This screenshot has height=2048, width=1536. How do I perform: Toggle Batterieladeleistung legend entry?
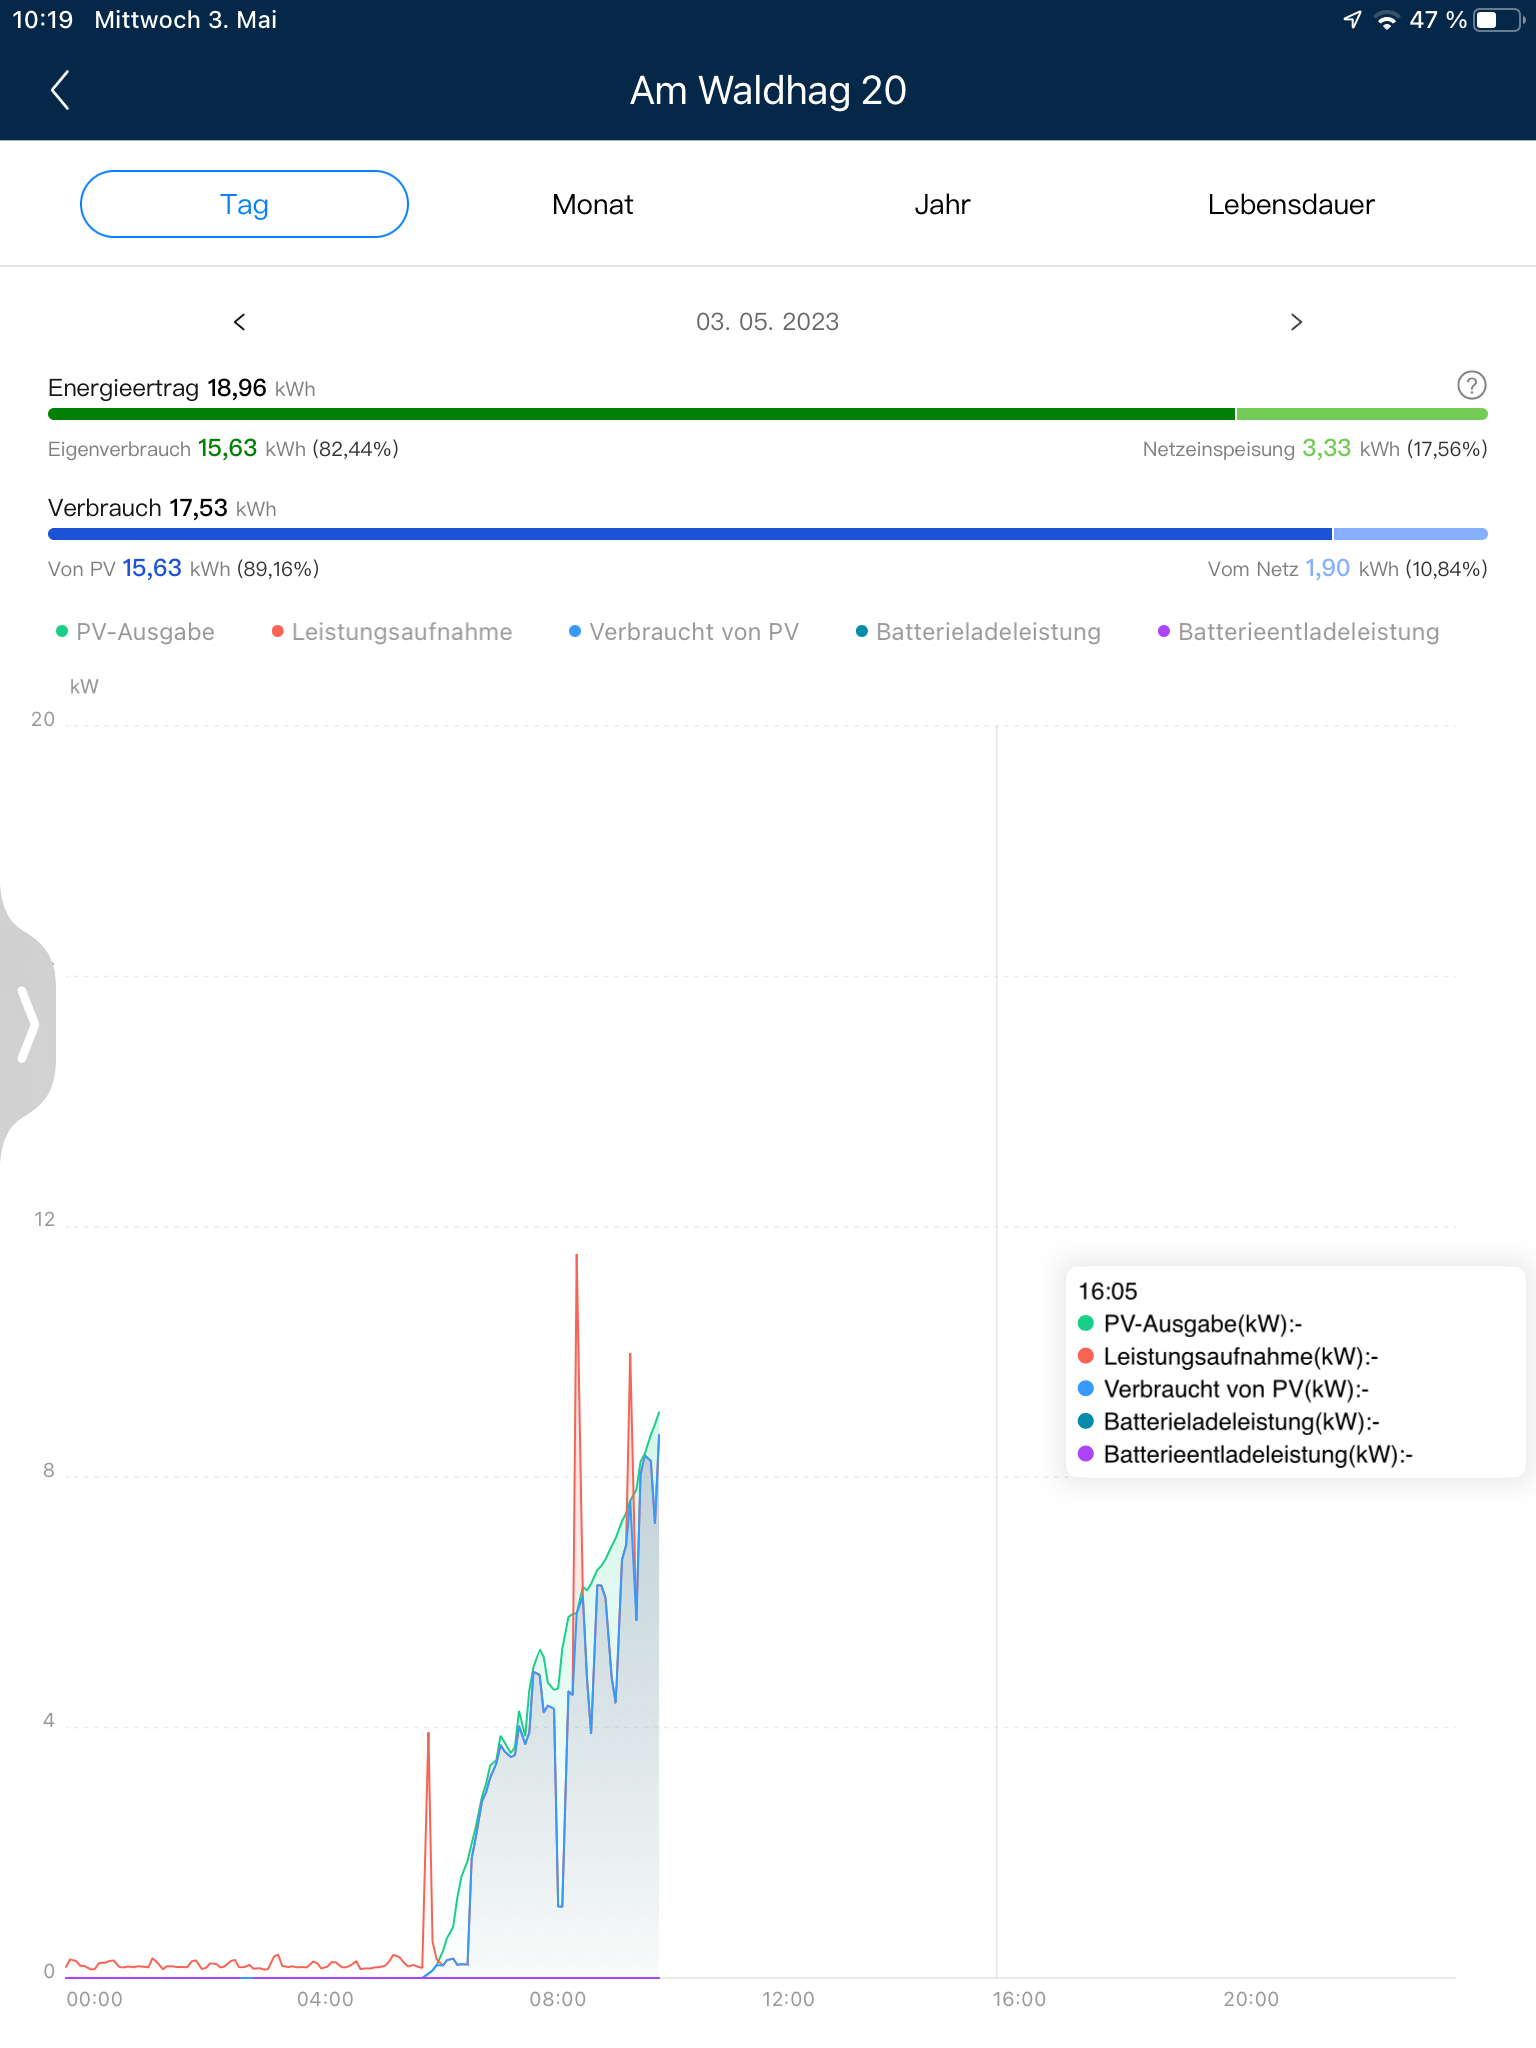(978, 632)
